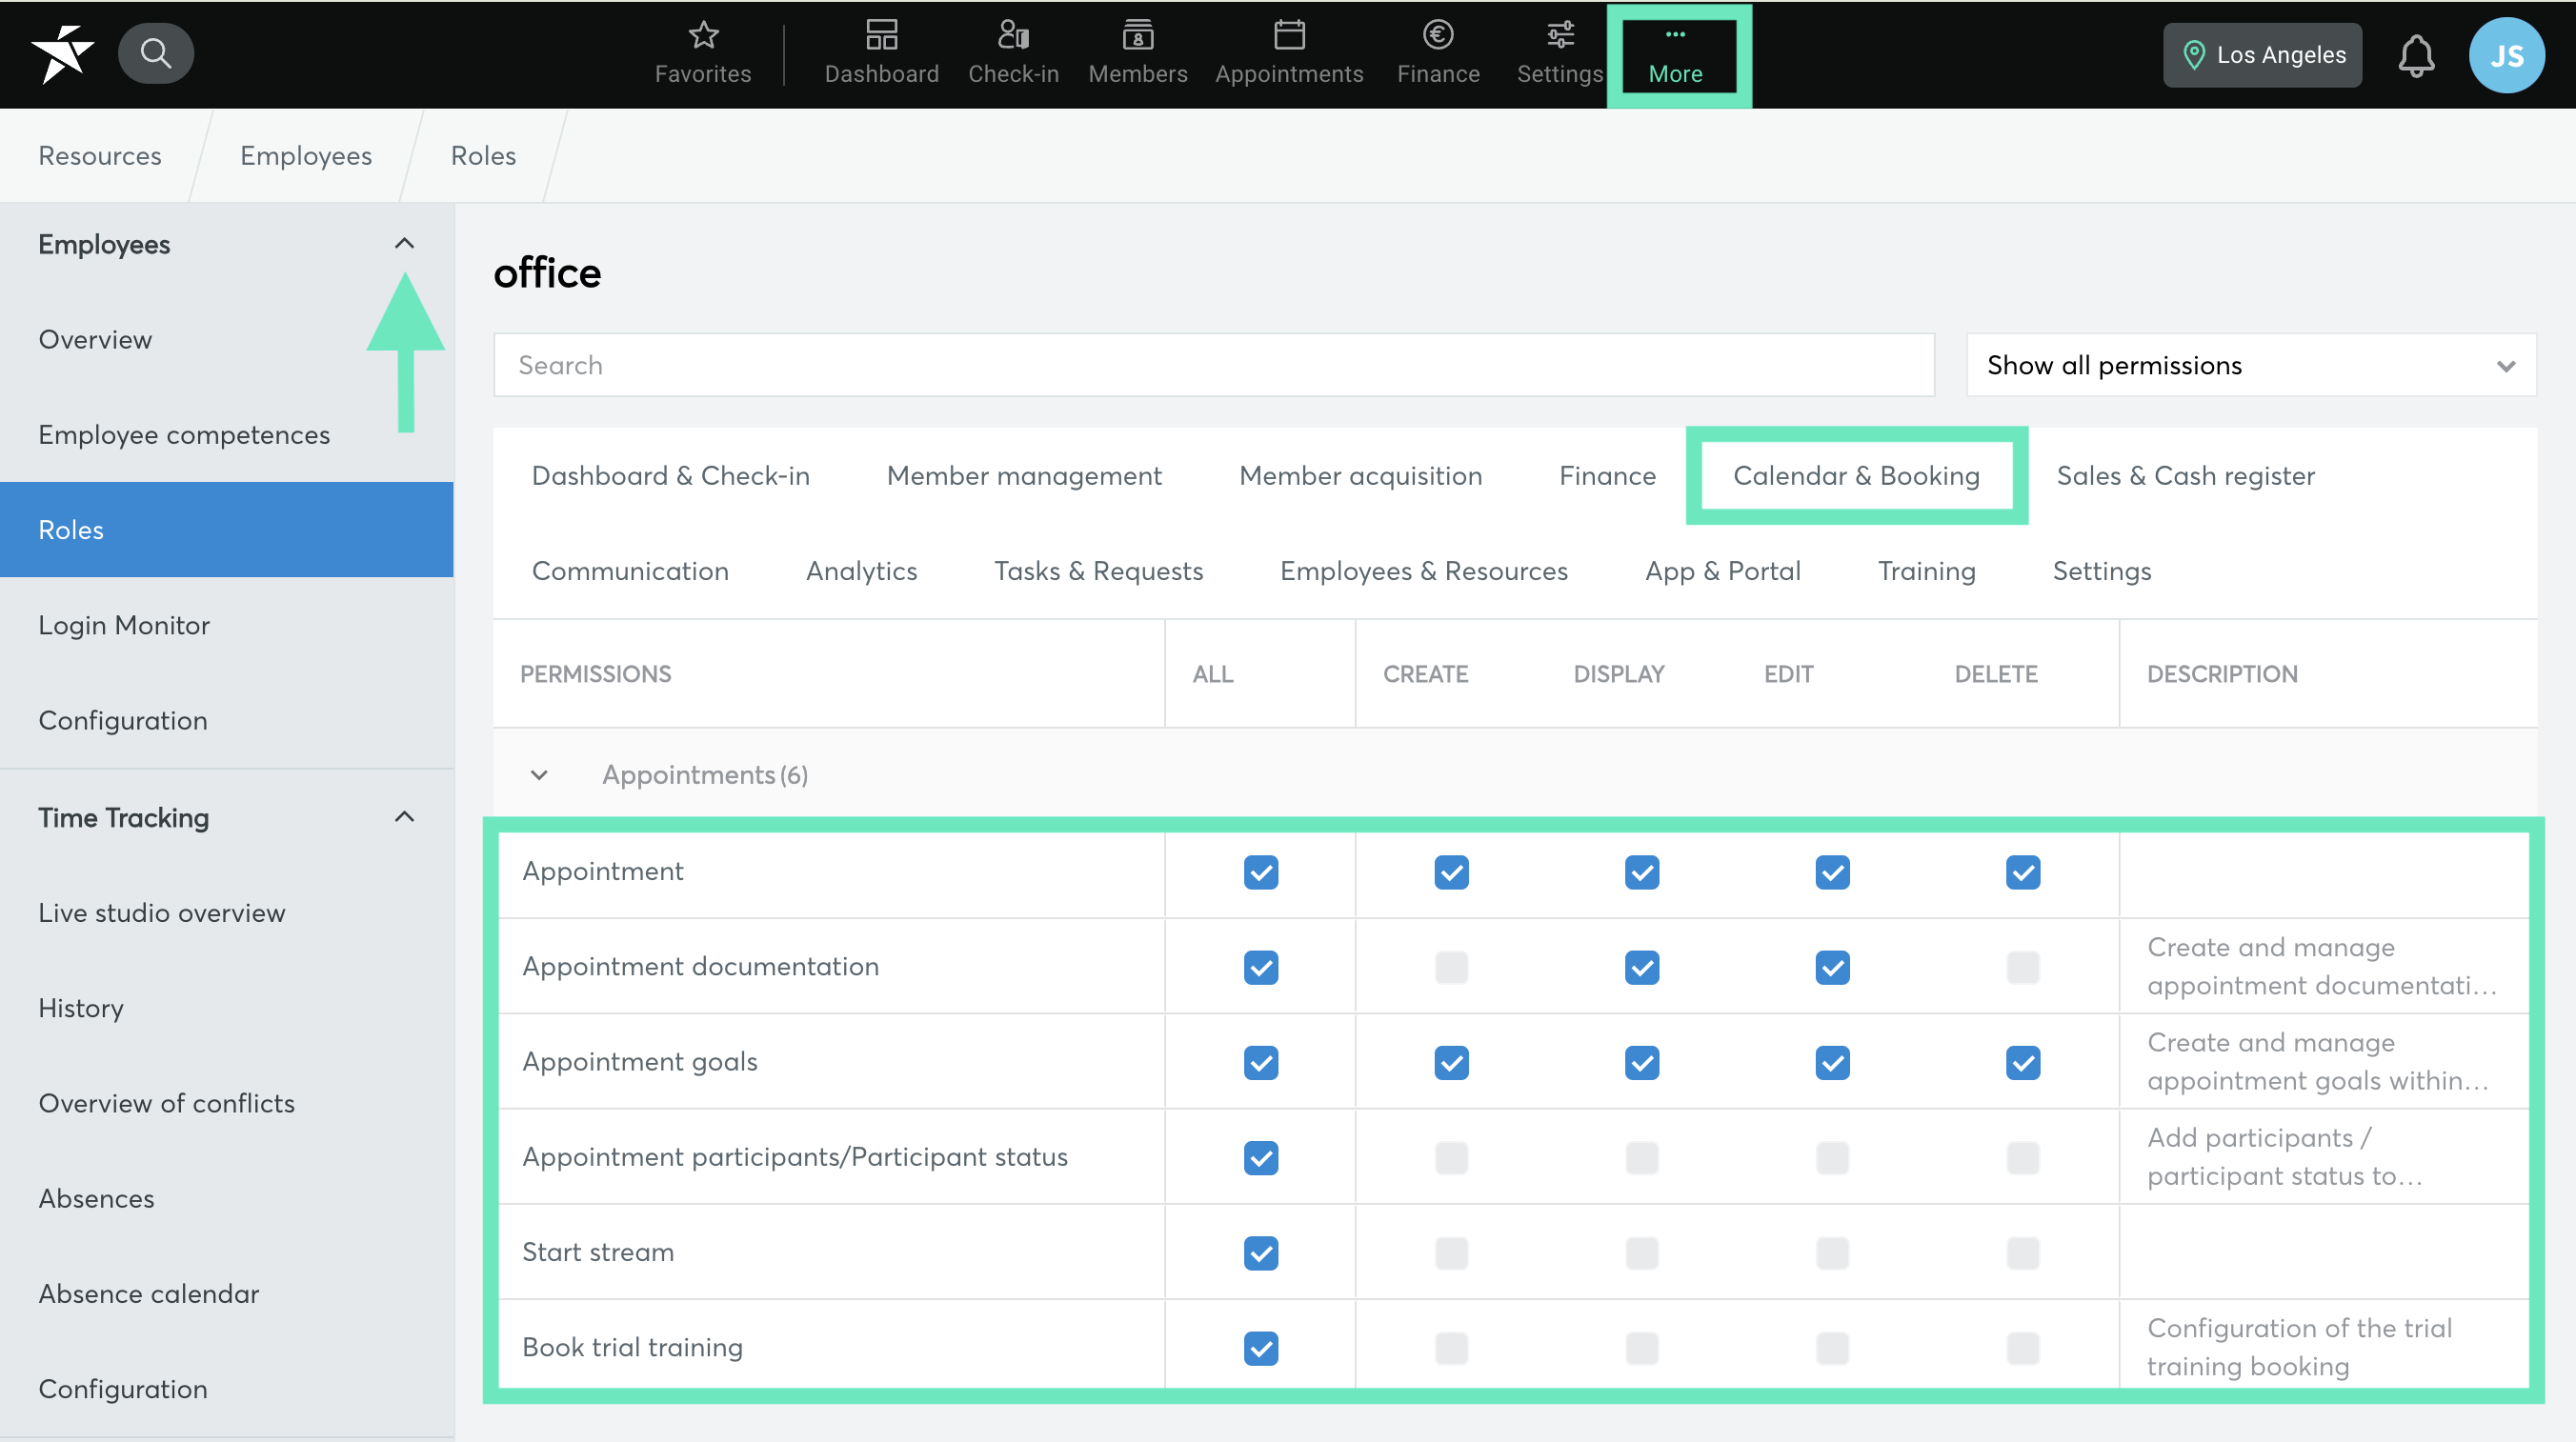The width and height of the screenshot is (2576, 1442).
Task: Switch to Member acquisition tab
Action: (x=1360, y=476)
